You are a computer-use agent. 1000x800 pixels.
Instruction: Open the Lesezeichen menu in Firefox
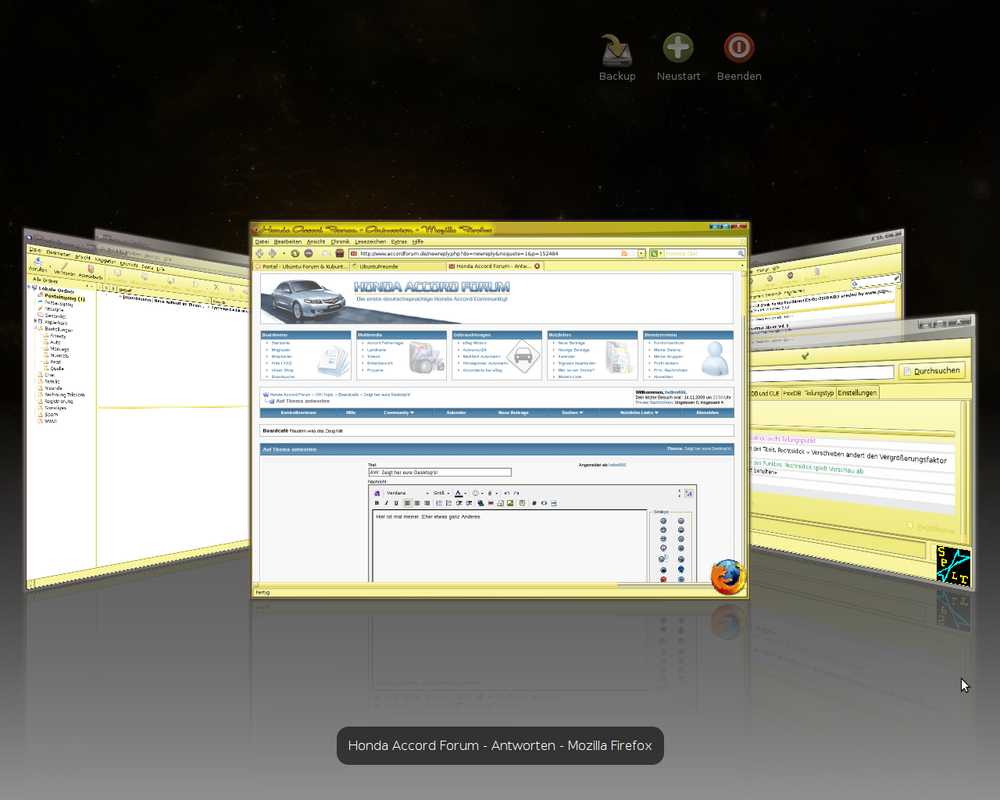point(369,242)
